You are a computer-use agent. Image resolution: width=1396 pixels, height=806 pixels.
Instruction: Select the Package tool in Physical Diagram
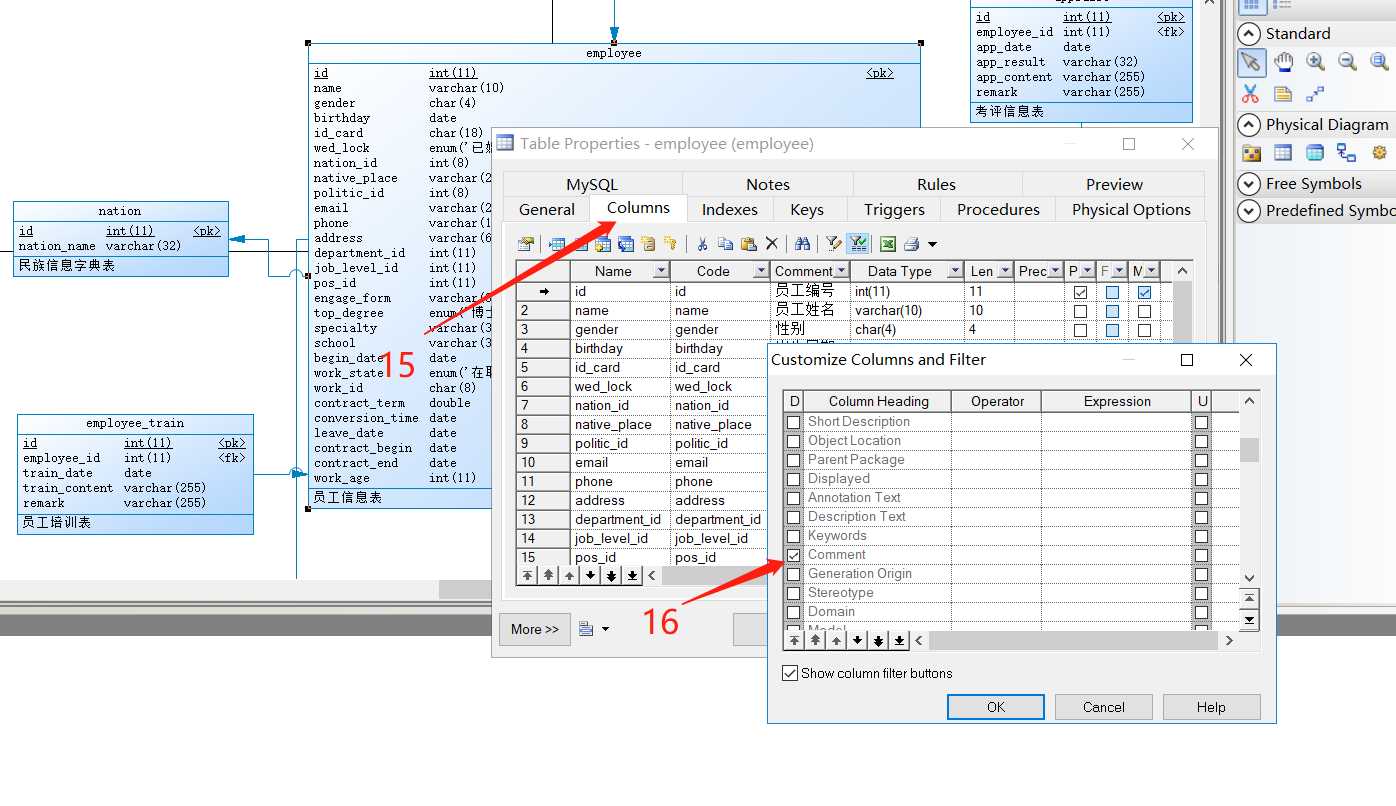click(x=1251, y=153)
